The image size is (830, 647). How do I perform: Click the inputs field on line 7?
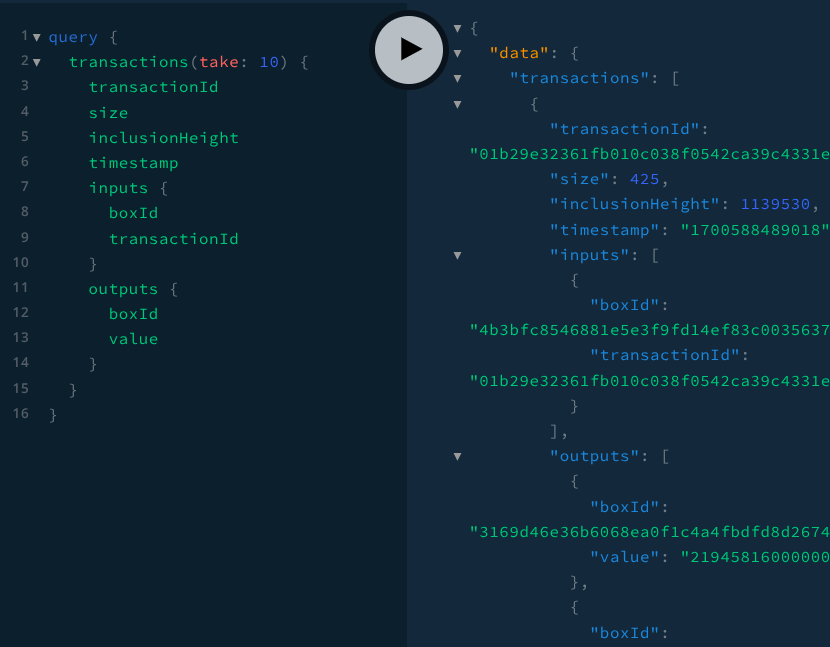coord(119,188)
